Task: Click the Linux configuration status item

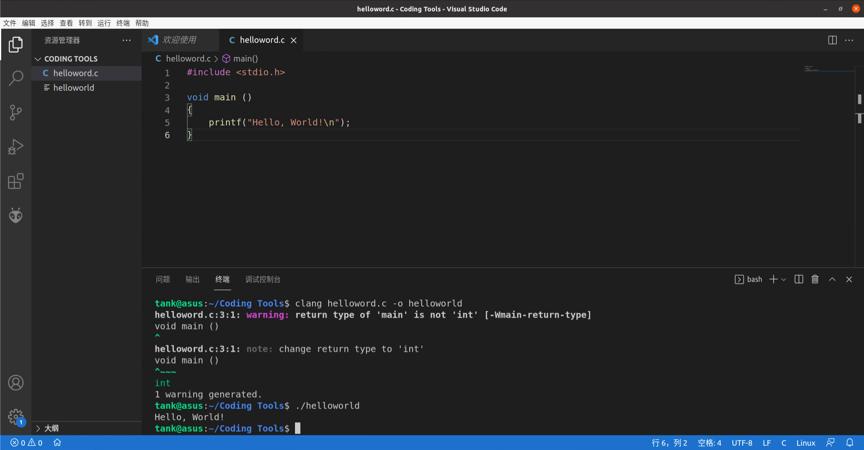Action: pos(806,443)
